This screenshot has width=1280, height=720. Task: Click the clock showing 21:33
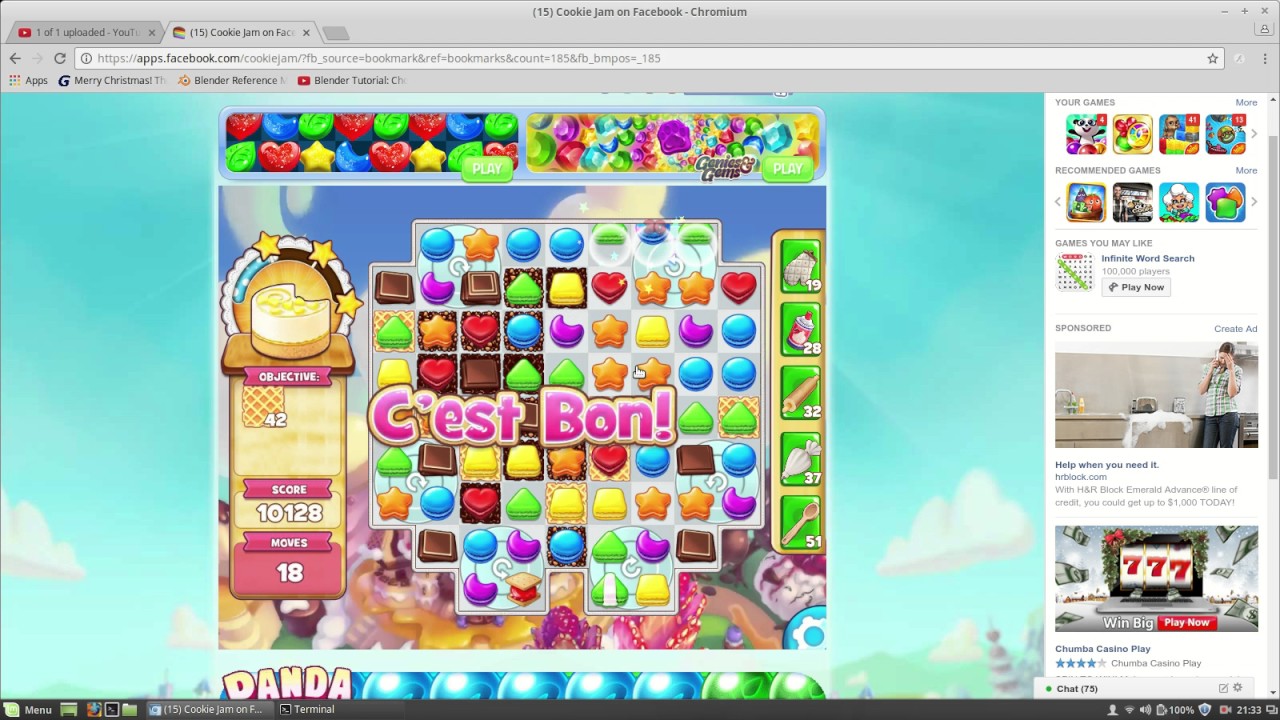(1249, 709)
